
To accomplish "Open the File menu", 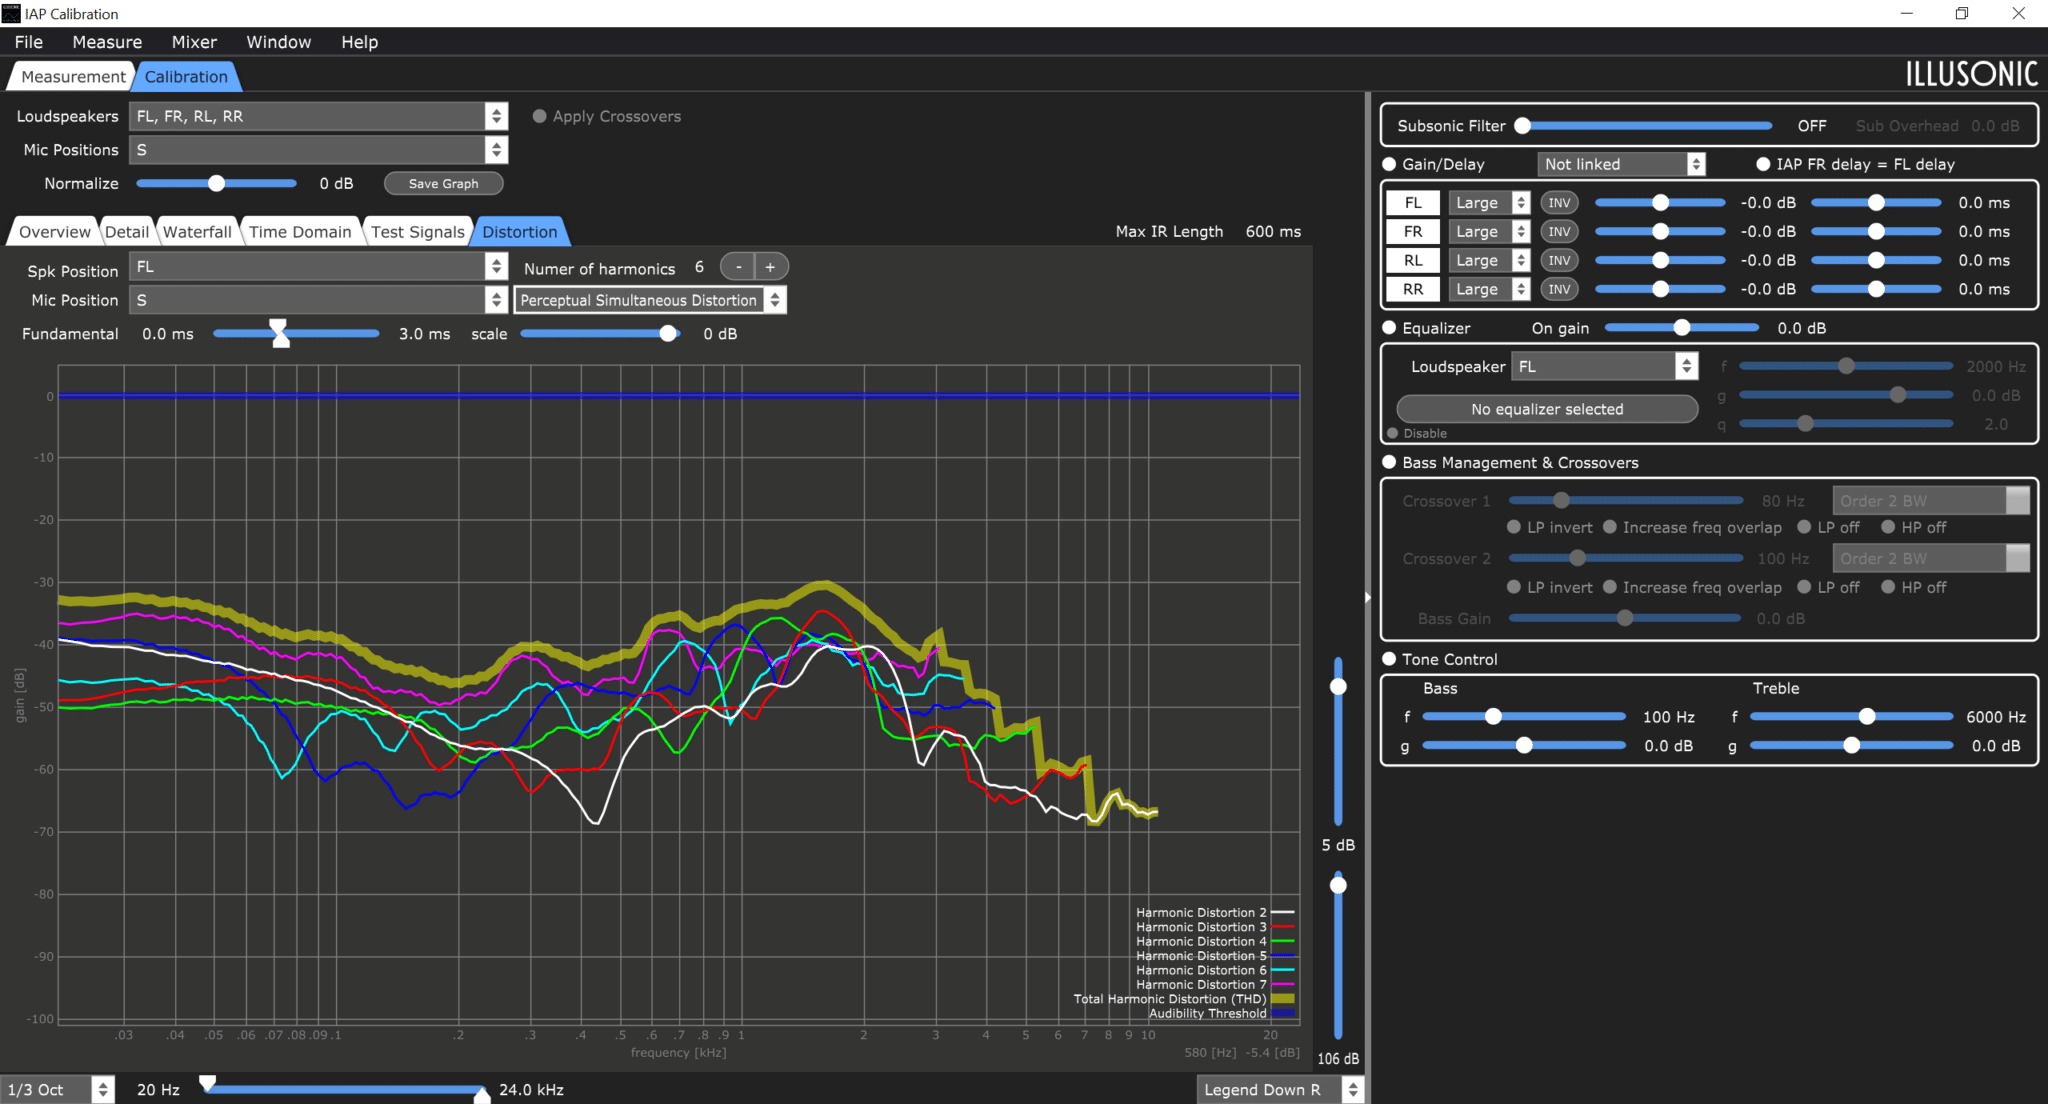I will point(29,42).
